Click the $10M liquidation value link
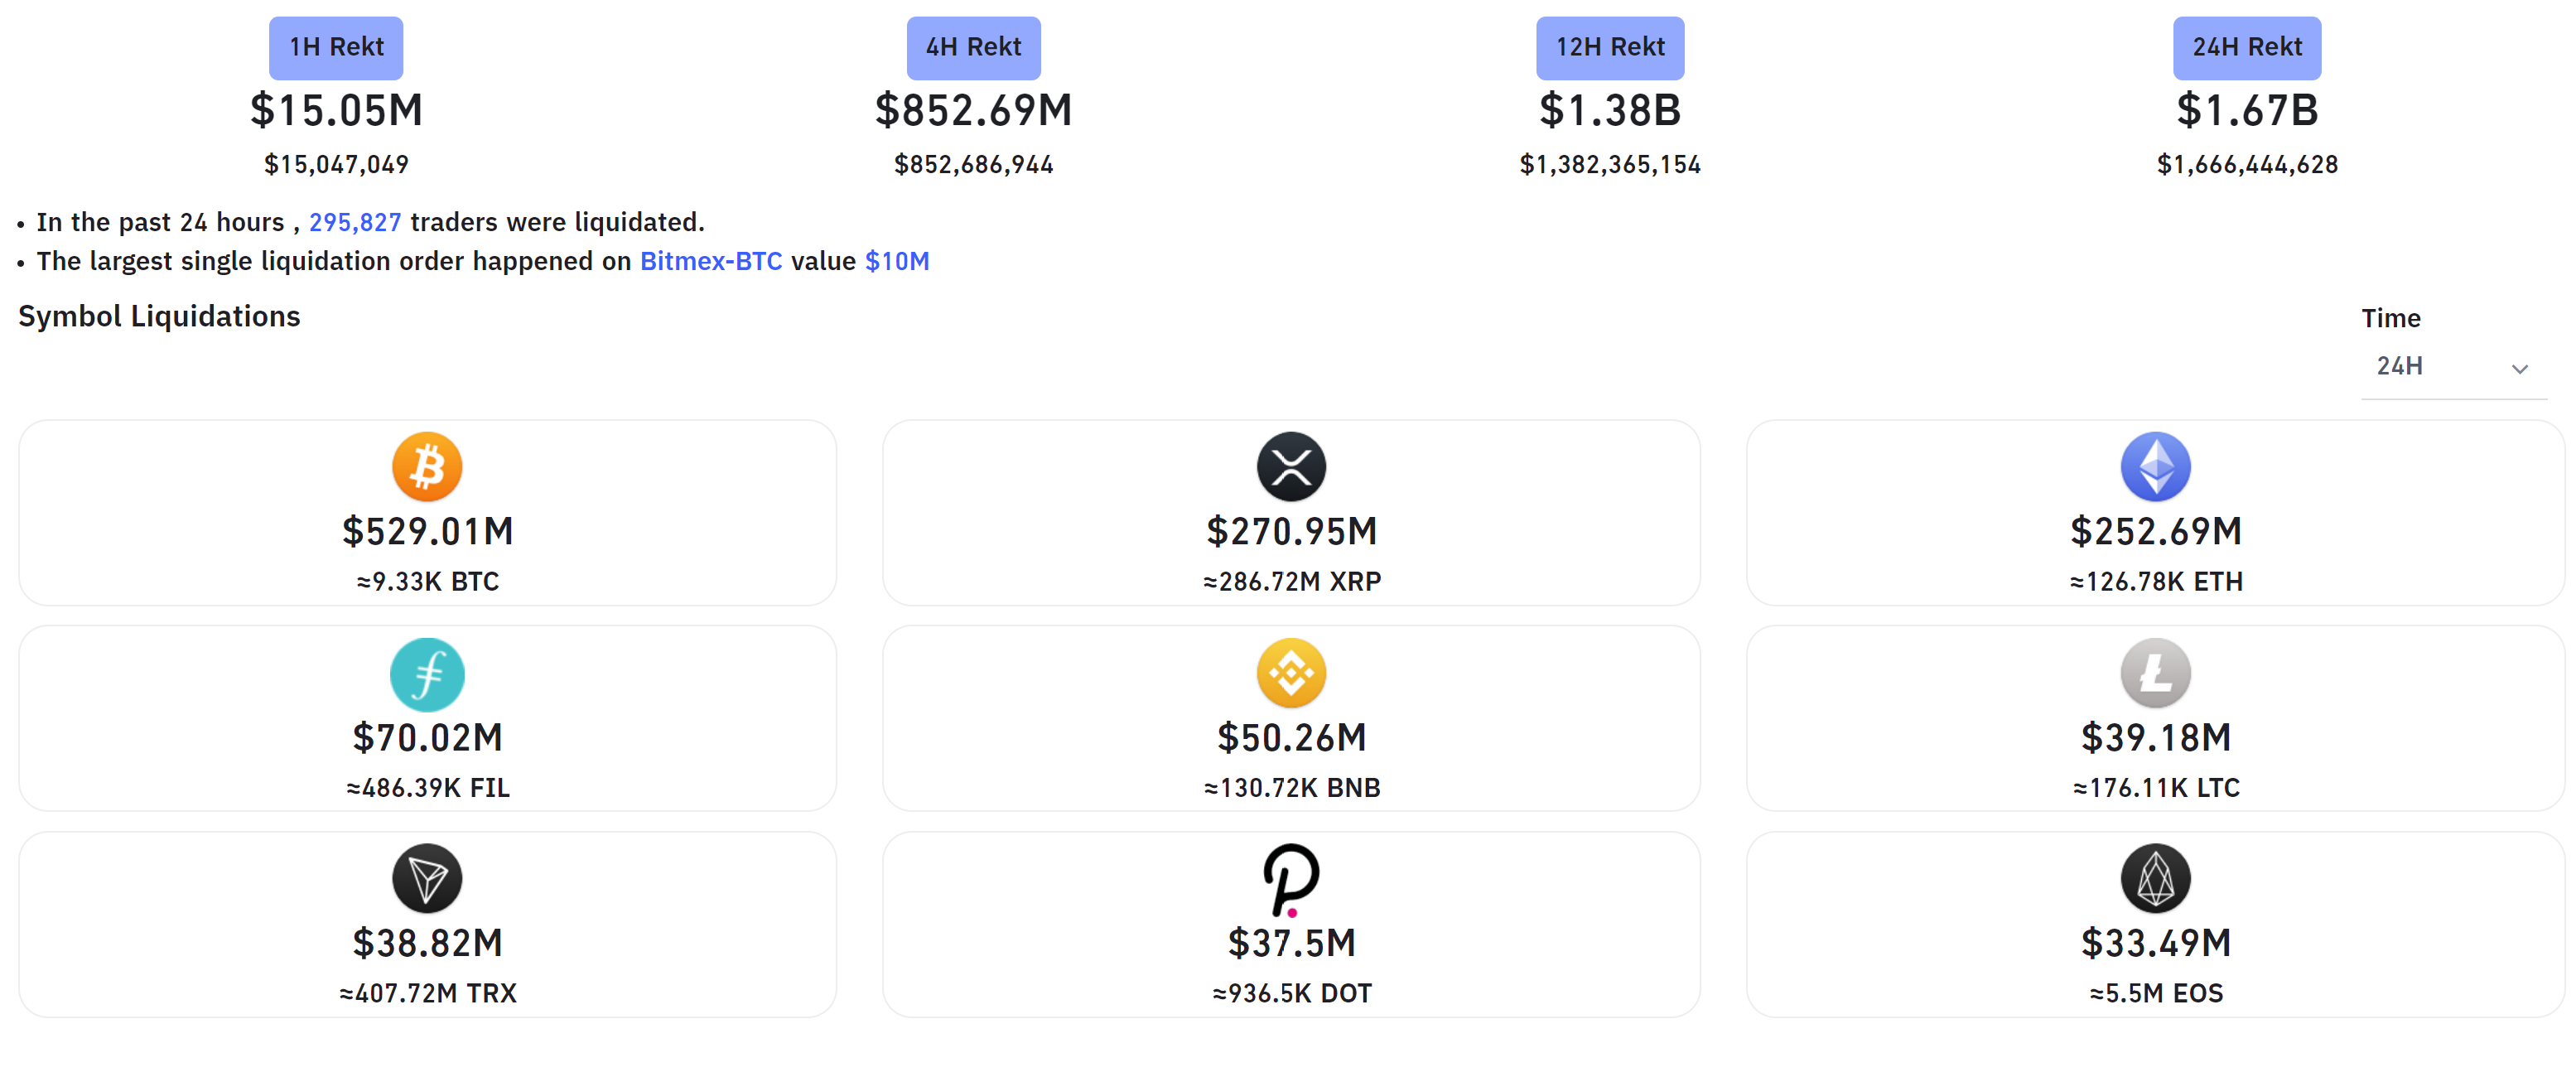 coord(897,261)
